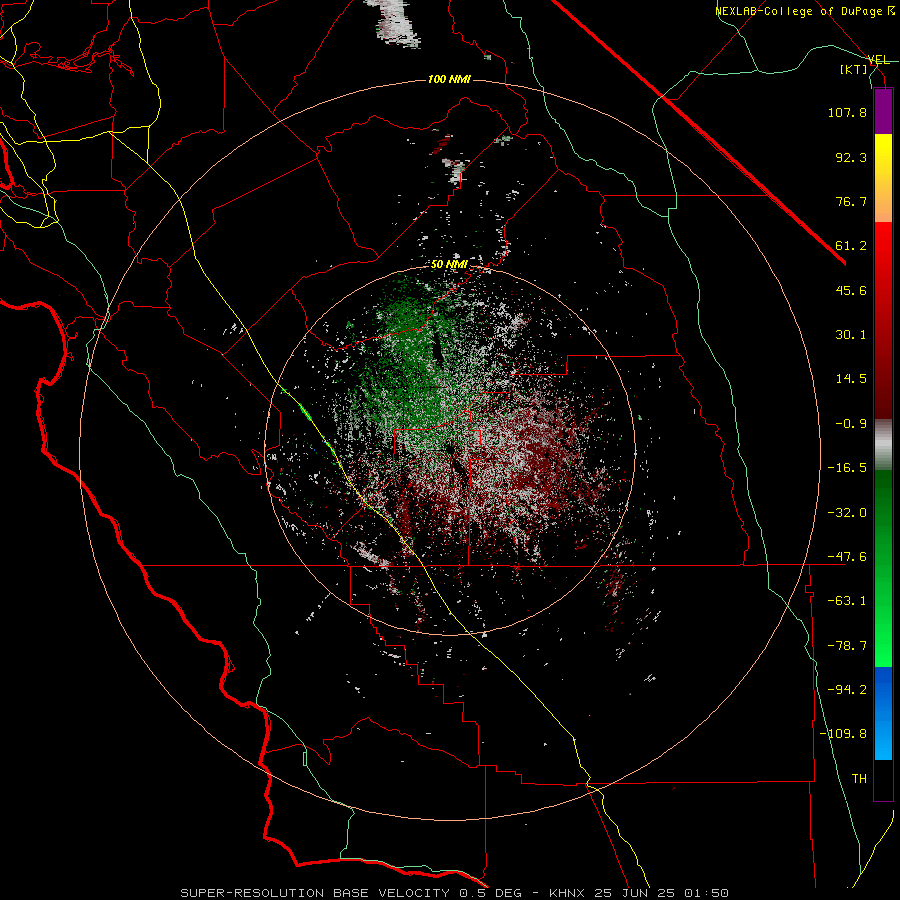Screen dimensions: 900x900
Task: Click the -63.1 velocity scale value
Action: coord(847,601)
